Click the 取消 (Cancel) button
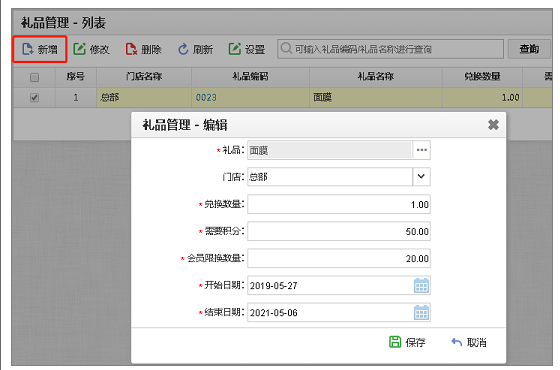Screen dimensions: 560x370 click(x=469, y=342)
